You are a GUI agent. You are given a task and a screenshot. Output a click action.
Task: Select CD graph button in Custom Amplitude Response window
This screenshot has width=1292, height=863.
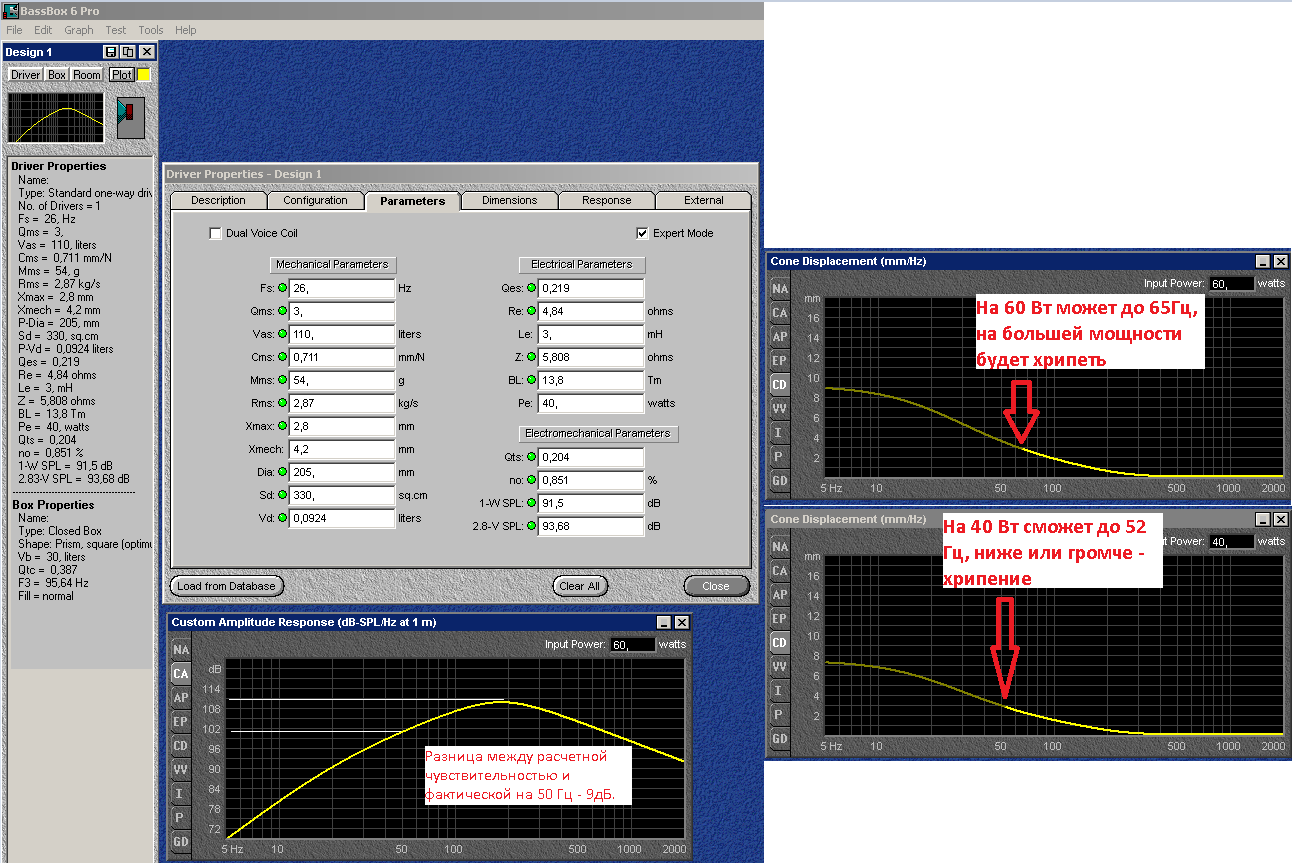[x=181, y=746]
